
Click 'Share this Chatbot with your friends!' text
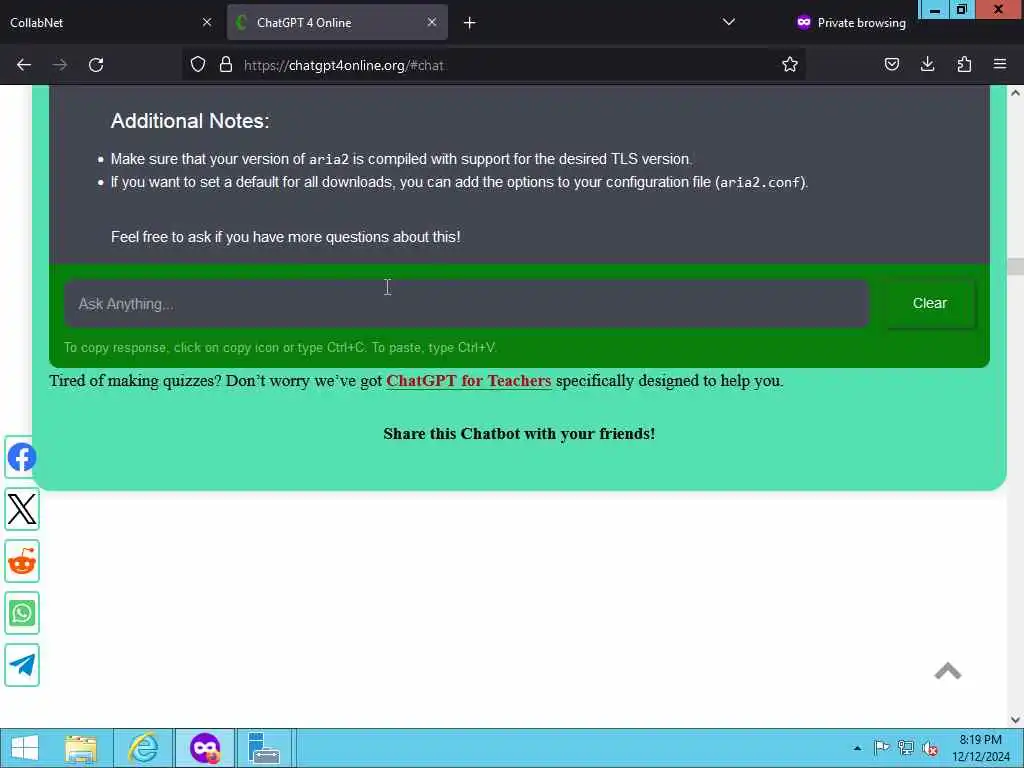519,434
